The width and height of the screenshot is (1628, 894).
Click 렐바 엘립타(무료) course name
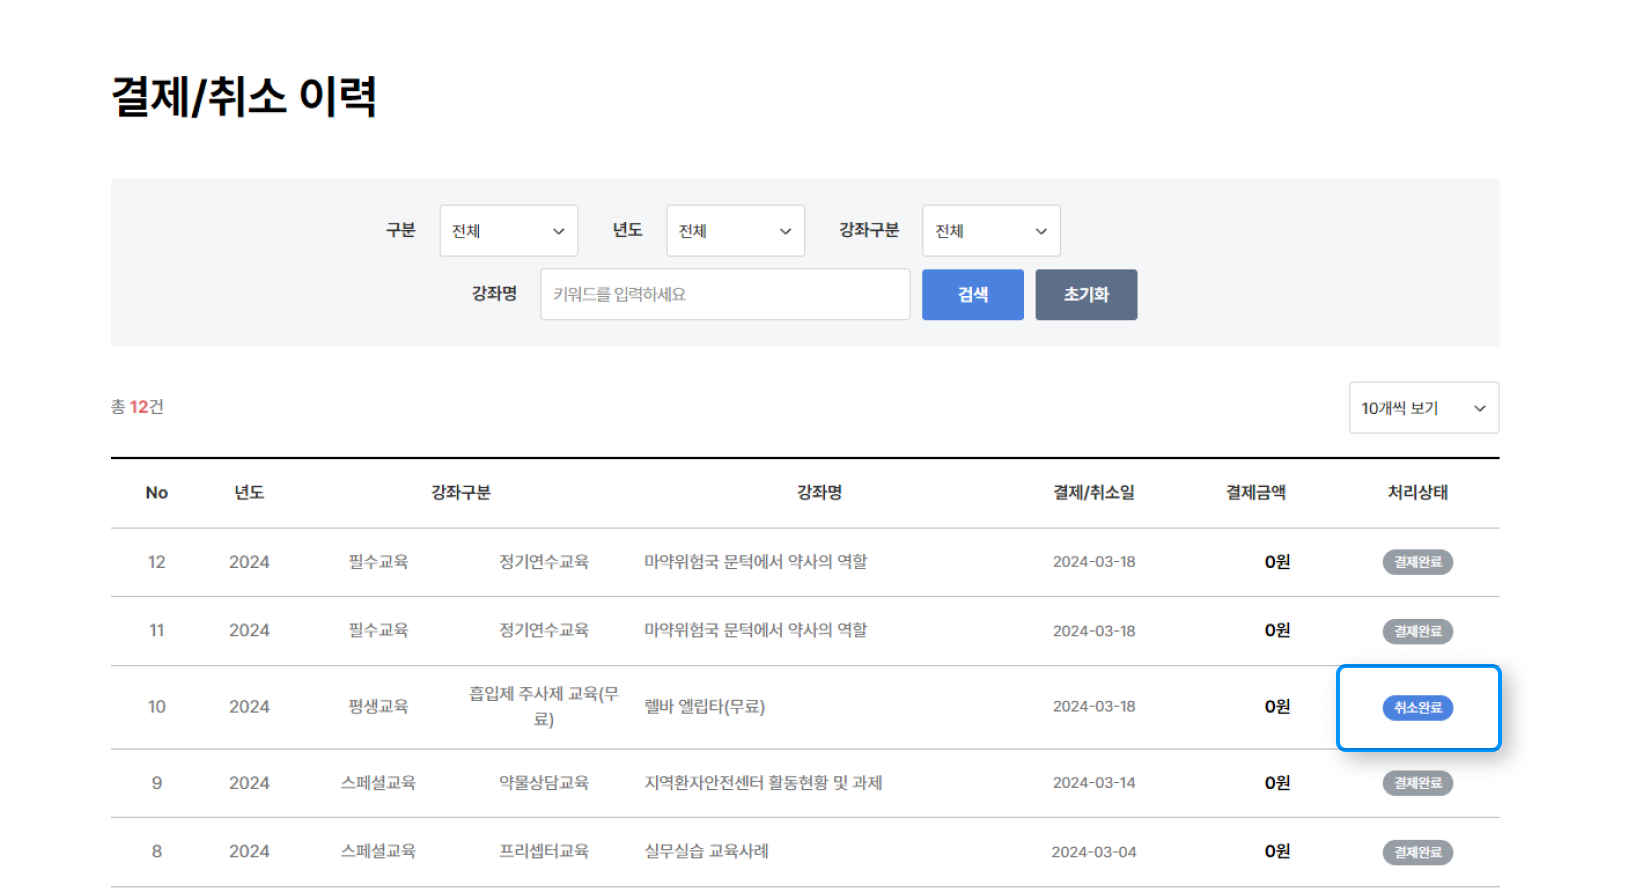(705, 706)
